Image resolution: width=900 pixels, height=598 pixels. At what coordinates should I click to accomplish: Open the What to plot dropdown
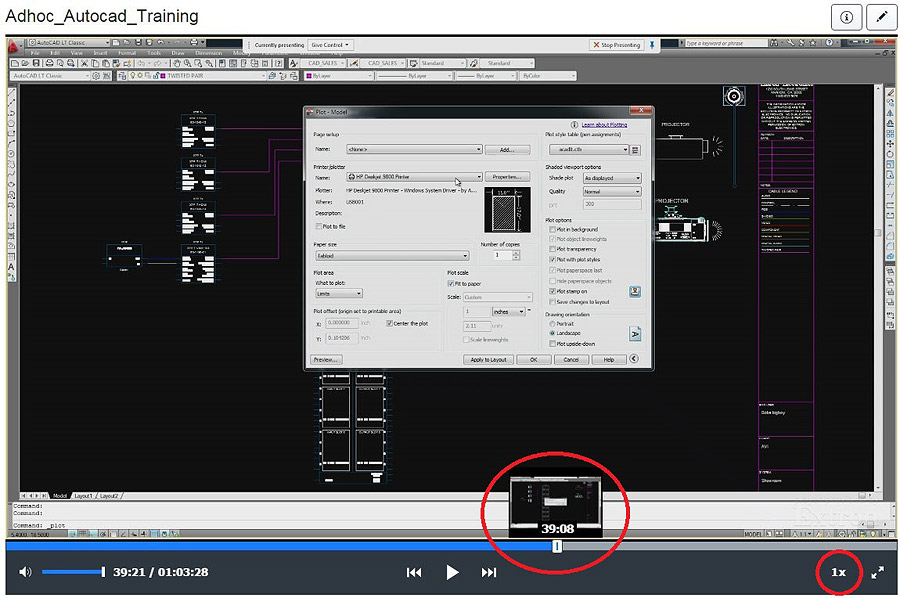pos(359,293)
